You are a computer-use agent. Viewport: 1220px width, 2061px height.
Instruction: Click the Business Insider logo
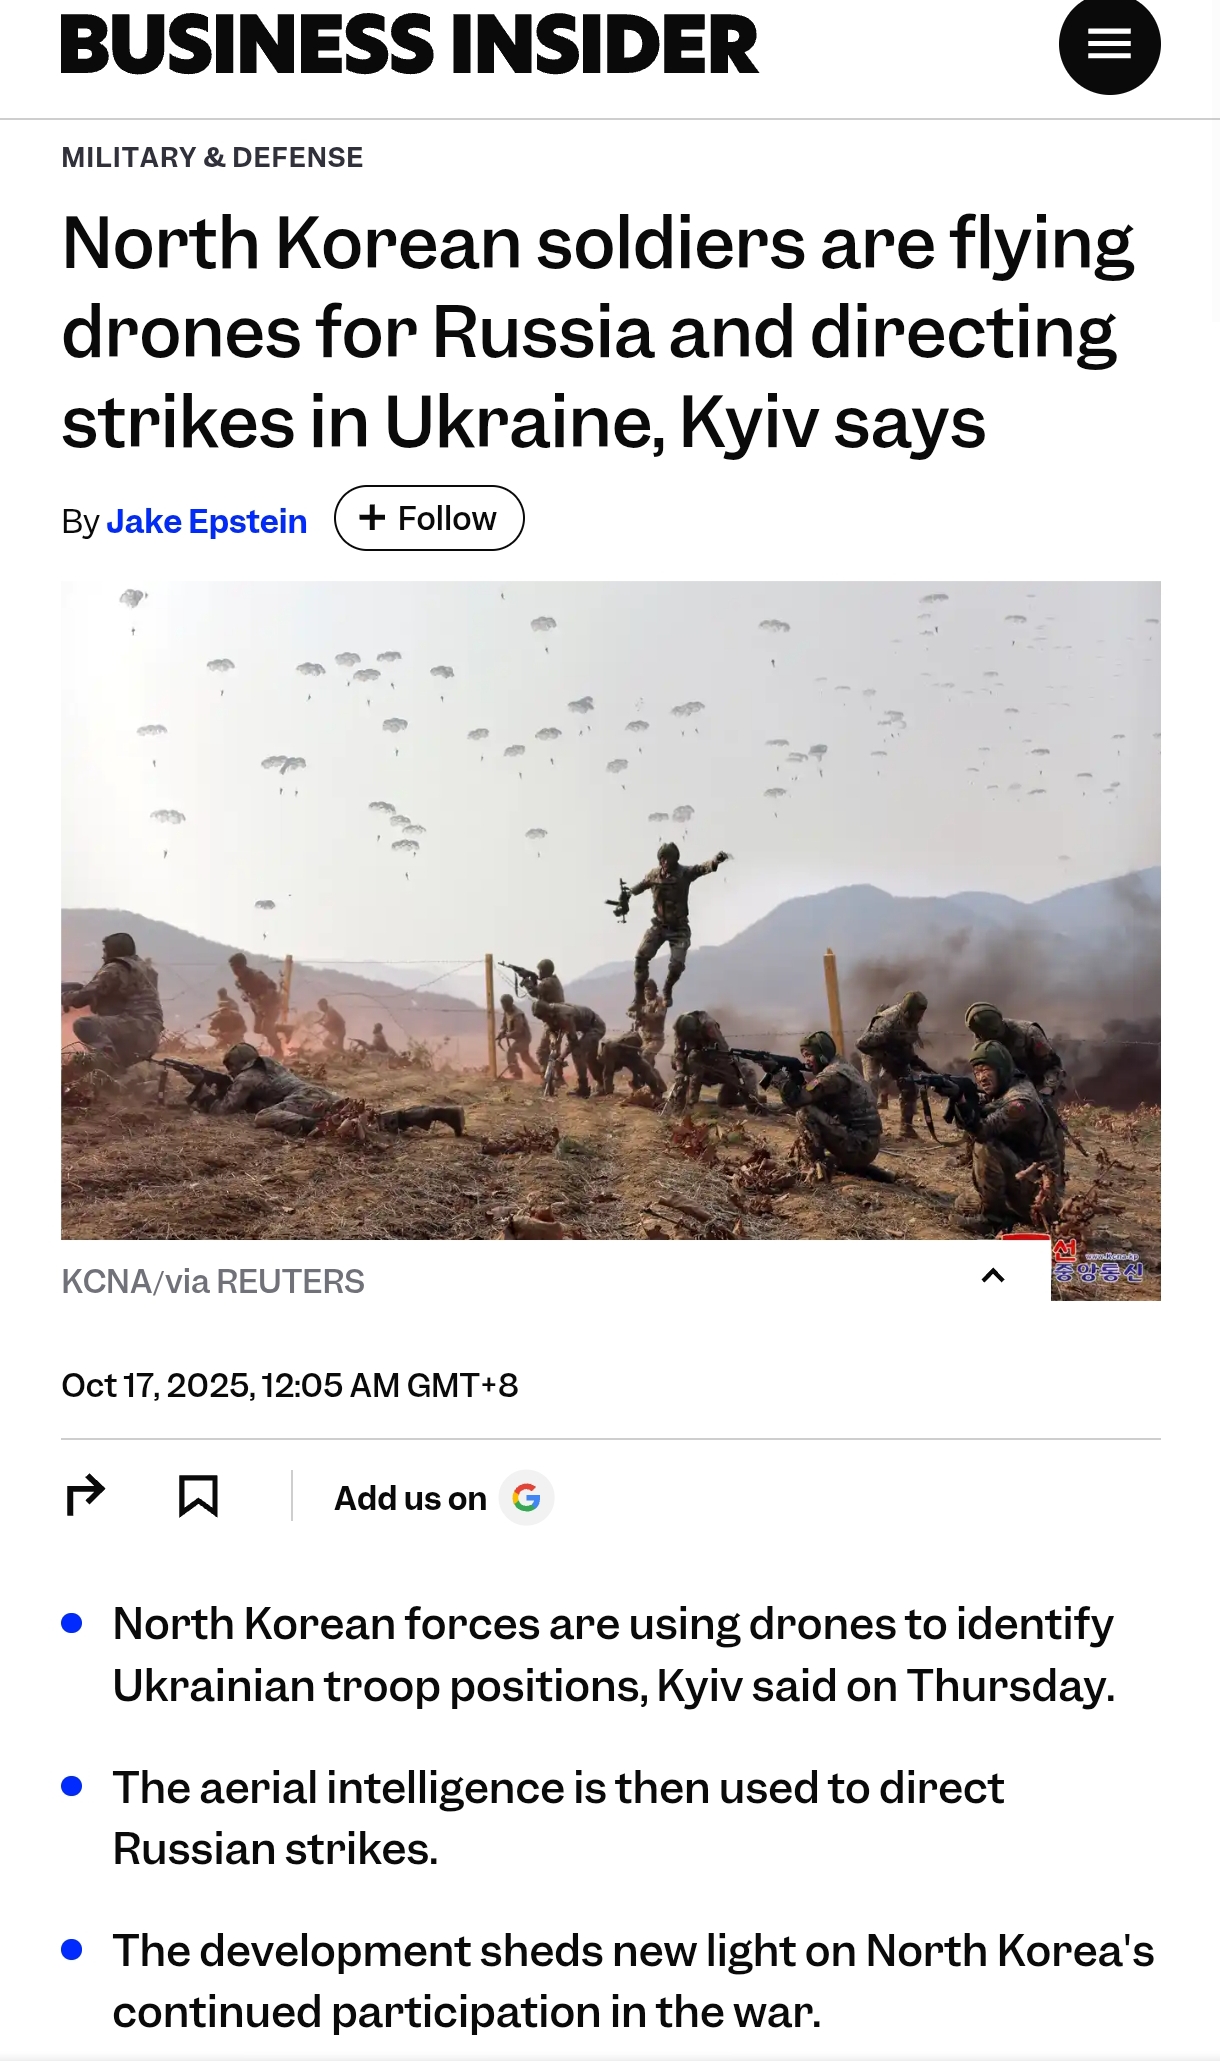coord(410,45)
